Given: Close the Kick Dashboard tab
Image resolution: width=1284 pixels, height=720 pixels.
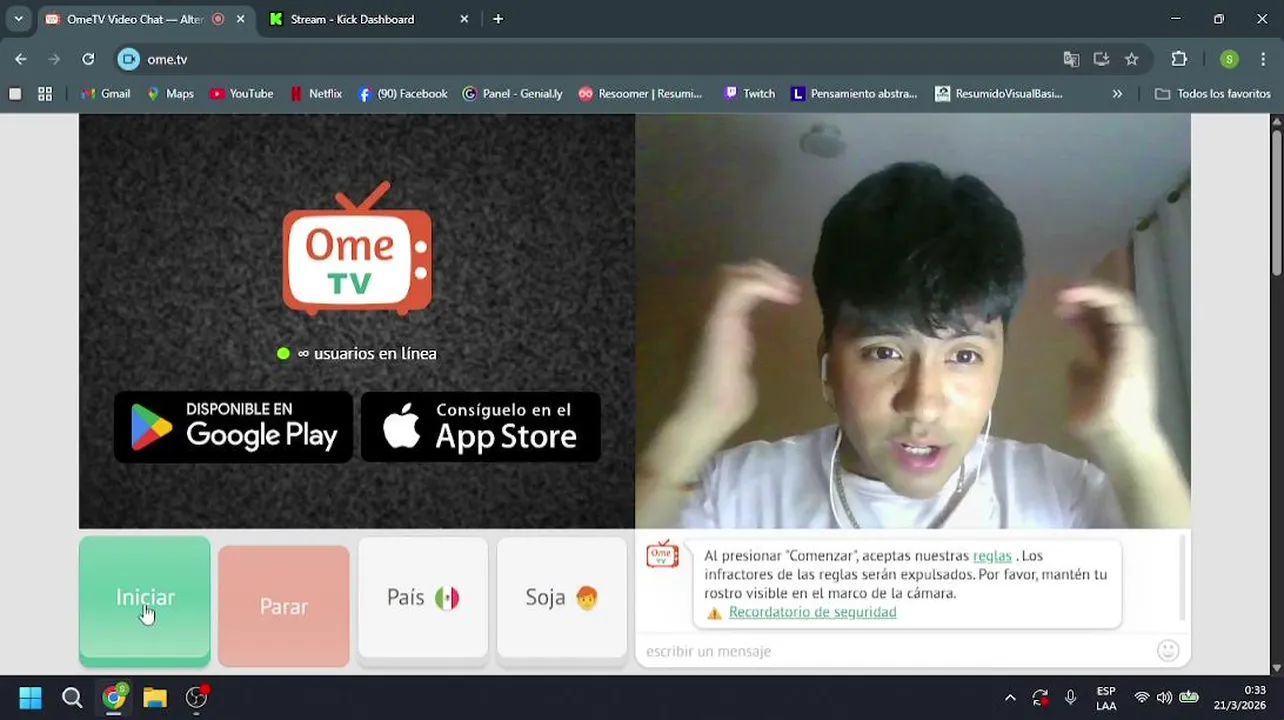Looking at the screenshot, I should point(464,19).
